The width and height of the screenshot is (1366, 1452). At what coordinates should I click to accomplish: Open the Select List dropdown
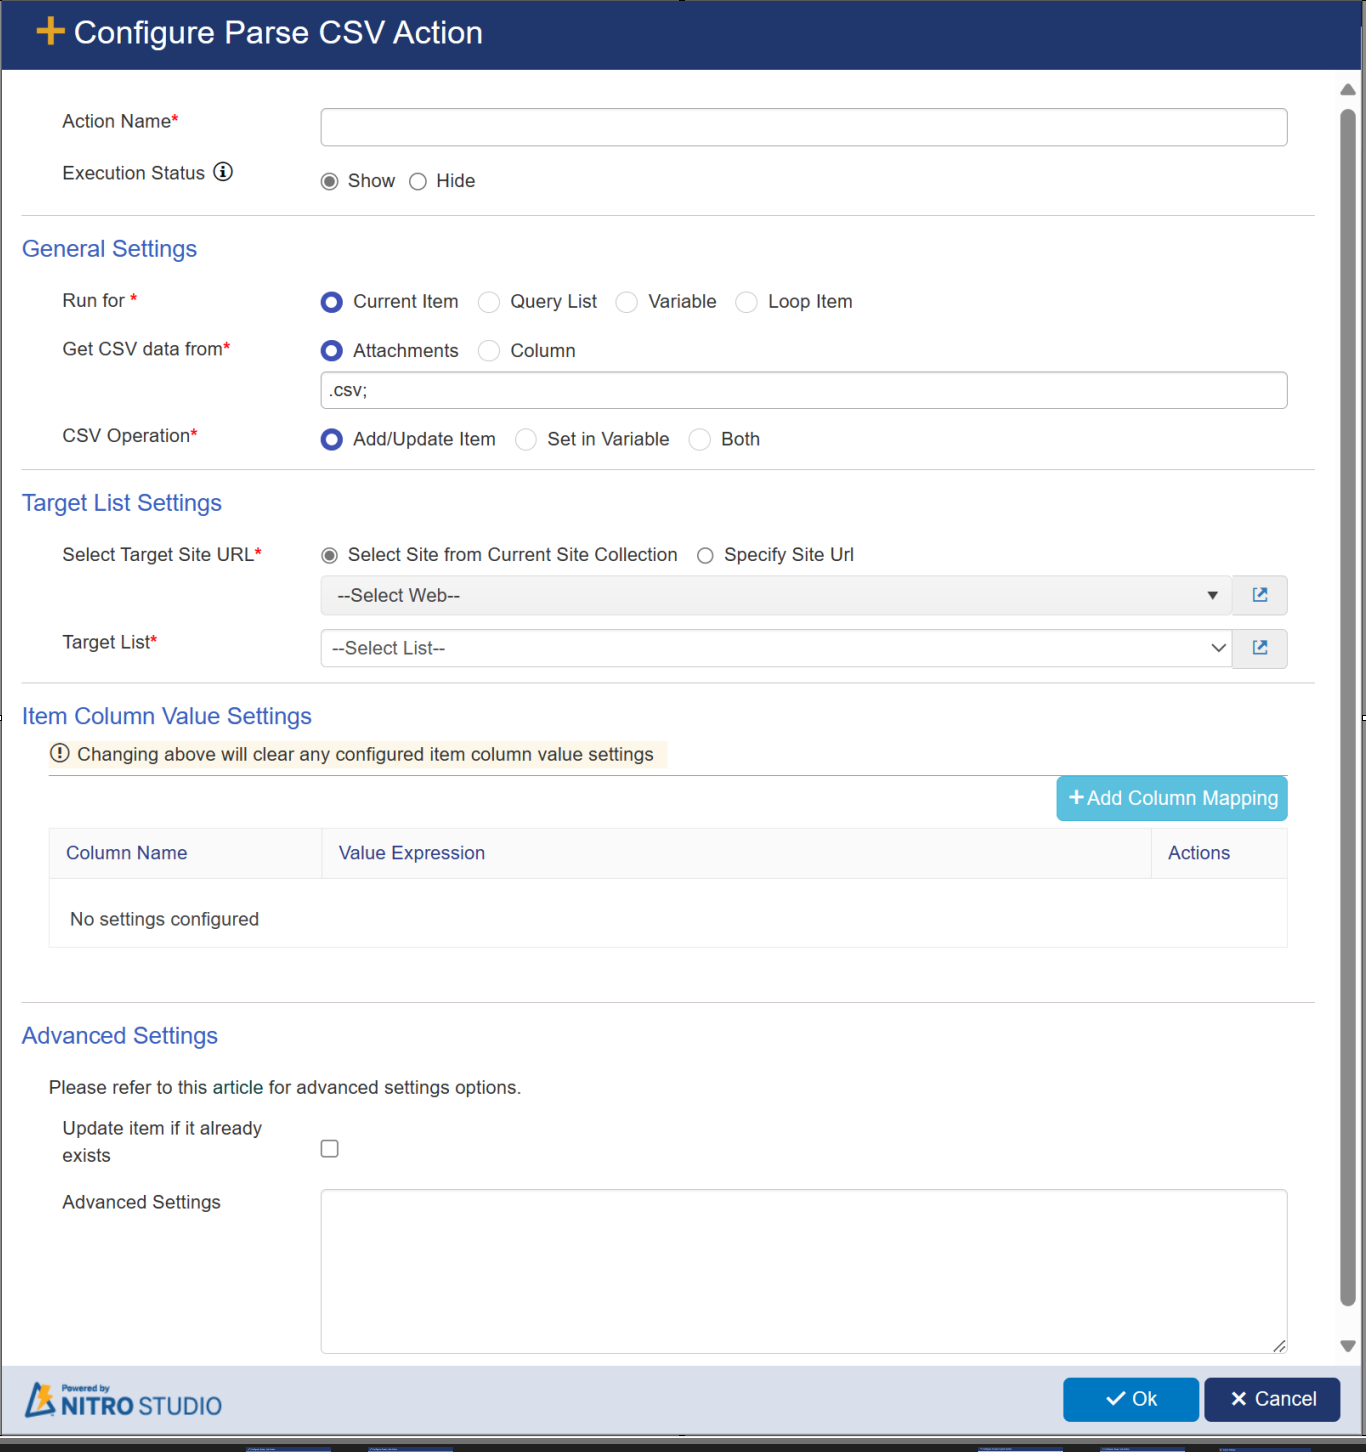click(776, 648)
